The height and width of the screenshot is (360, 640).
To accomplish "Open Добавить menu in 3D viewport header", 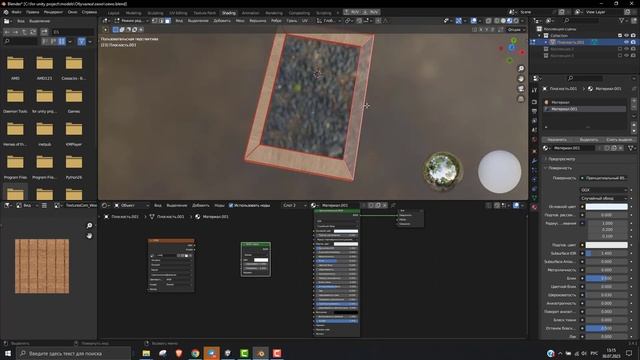I will pos(222,20).
